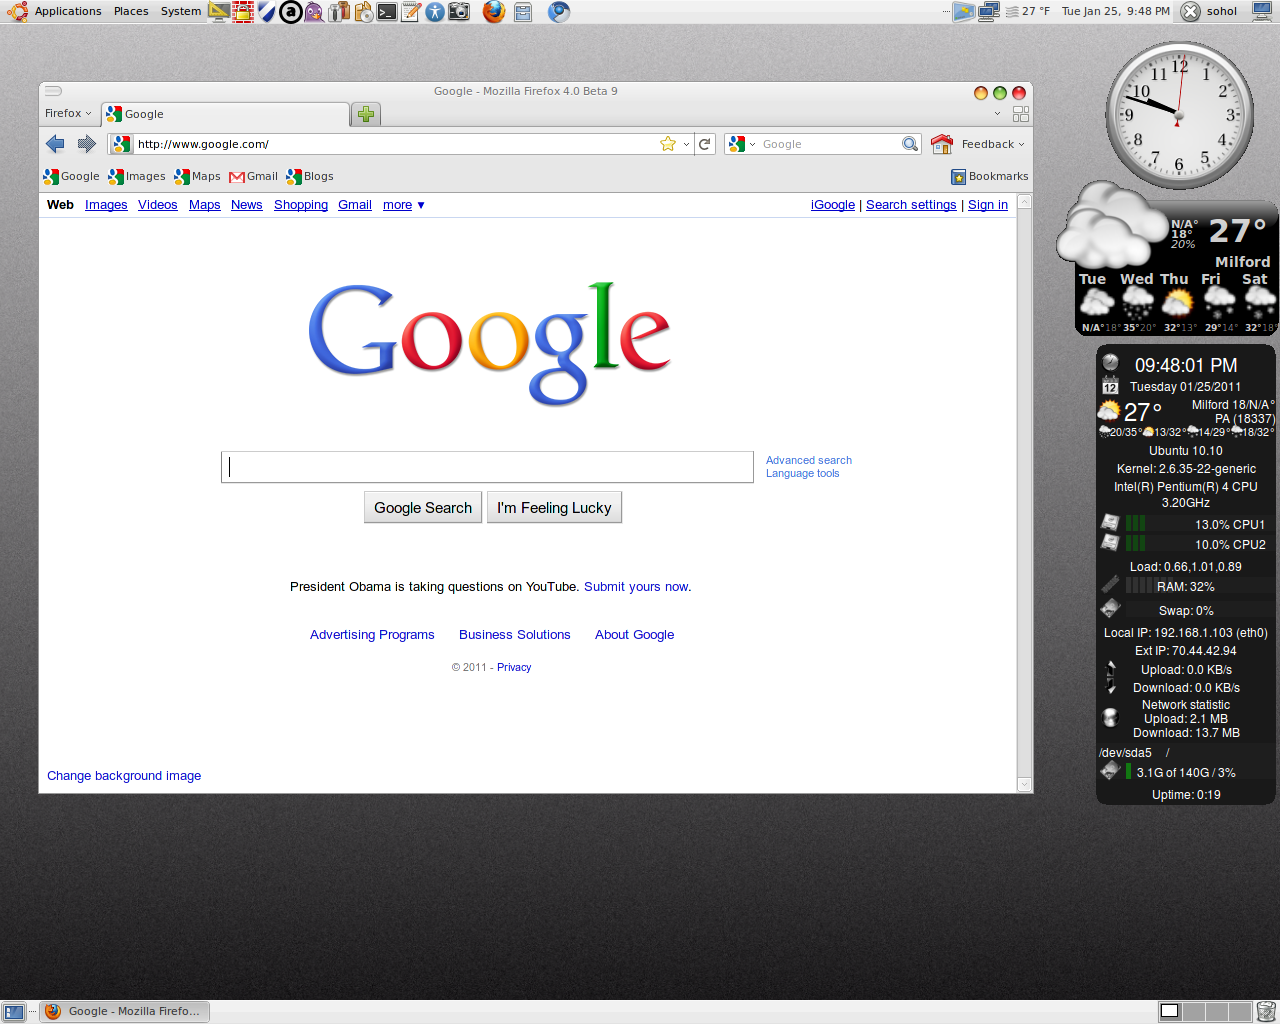Viewport: 1280px width, 1024px height.
Task: Open the Sign in link
Action: coord(988,205)
